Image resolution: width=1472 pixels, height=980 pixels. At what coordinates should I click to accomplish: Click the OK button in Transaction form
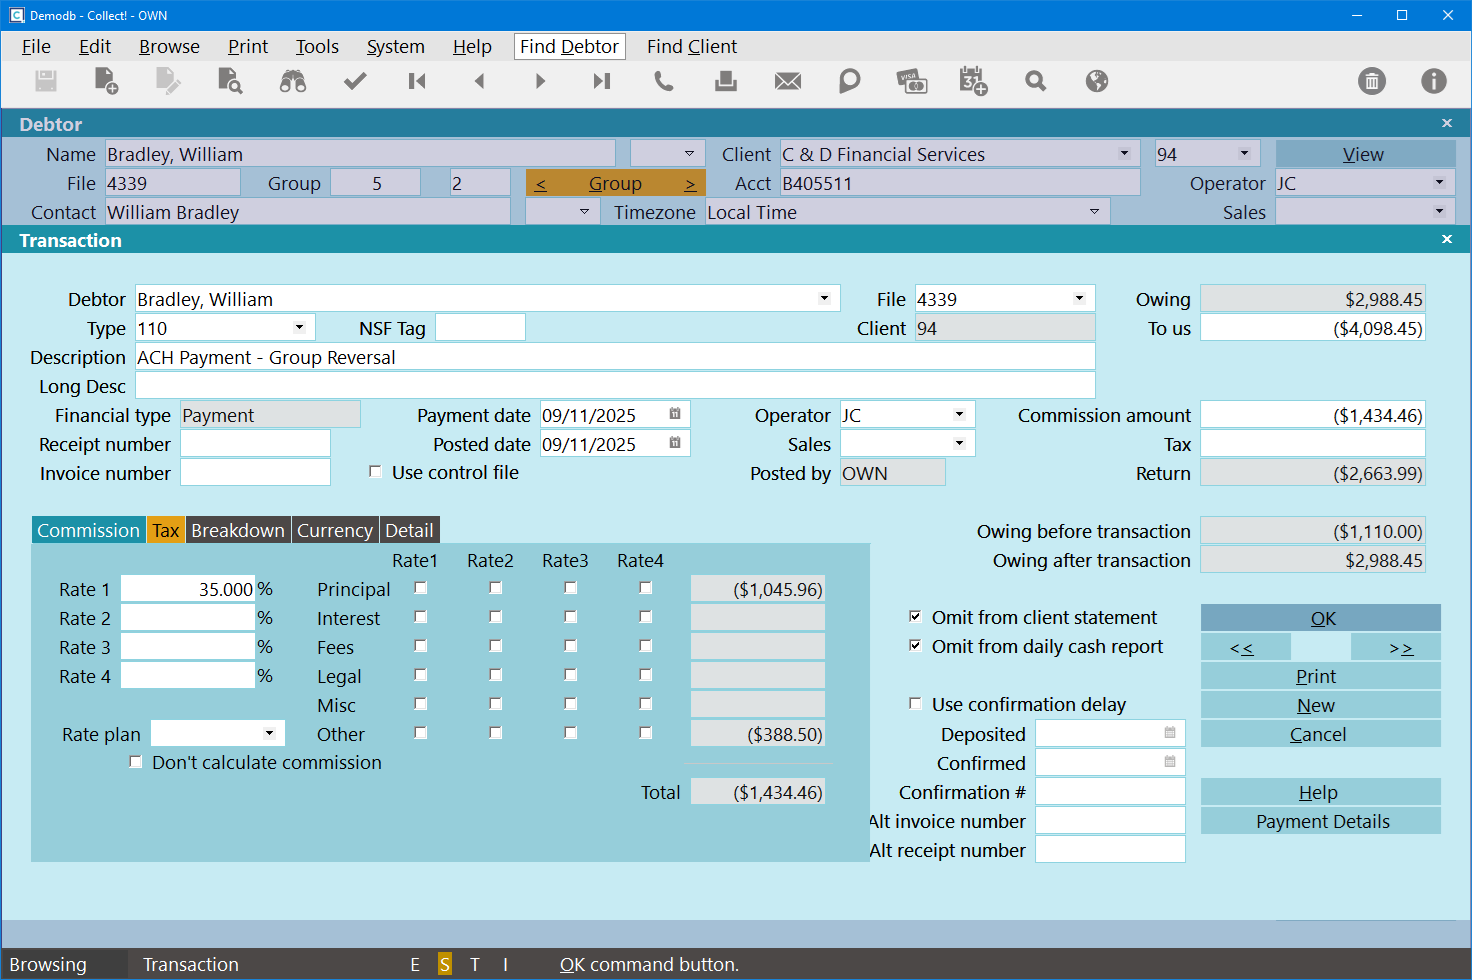click(x=1321, y=619)
